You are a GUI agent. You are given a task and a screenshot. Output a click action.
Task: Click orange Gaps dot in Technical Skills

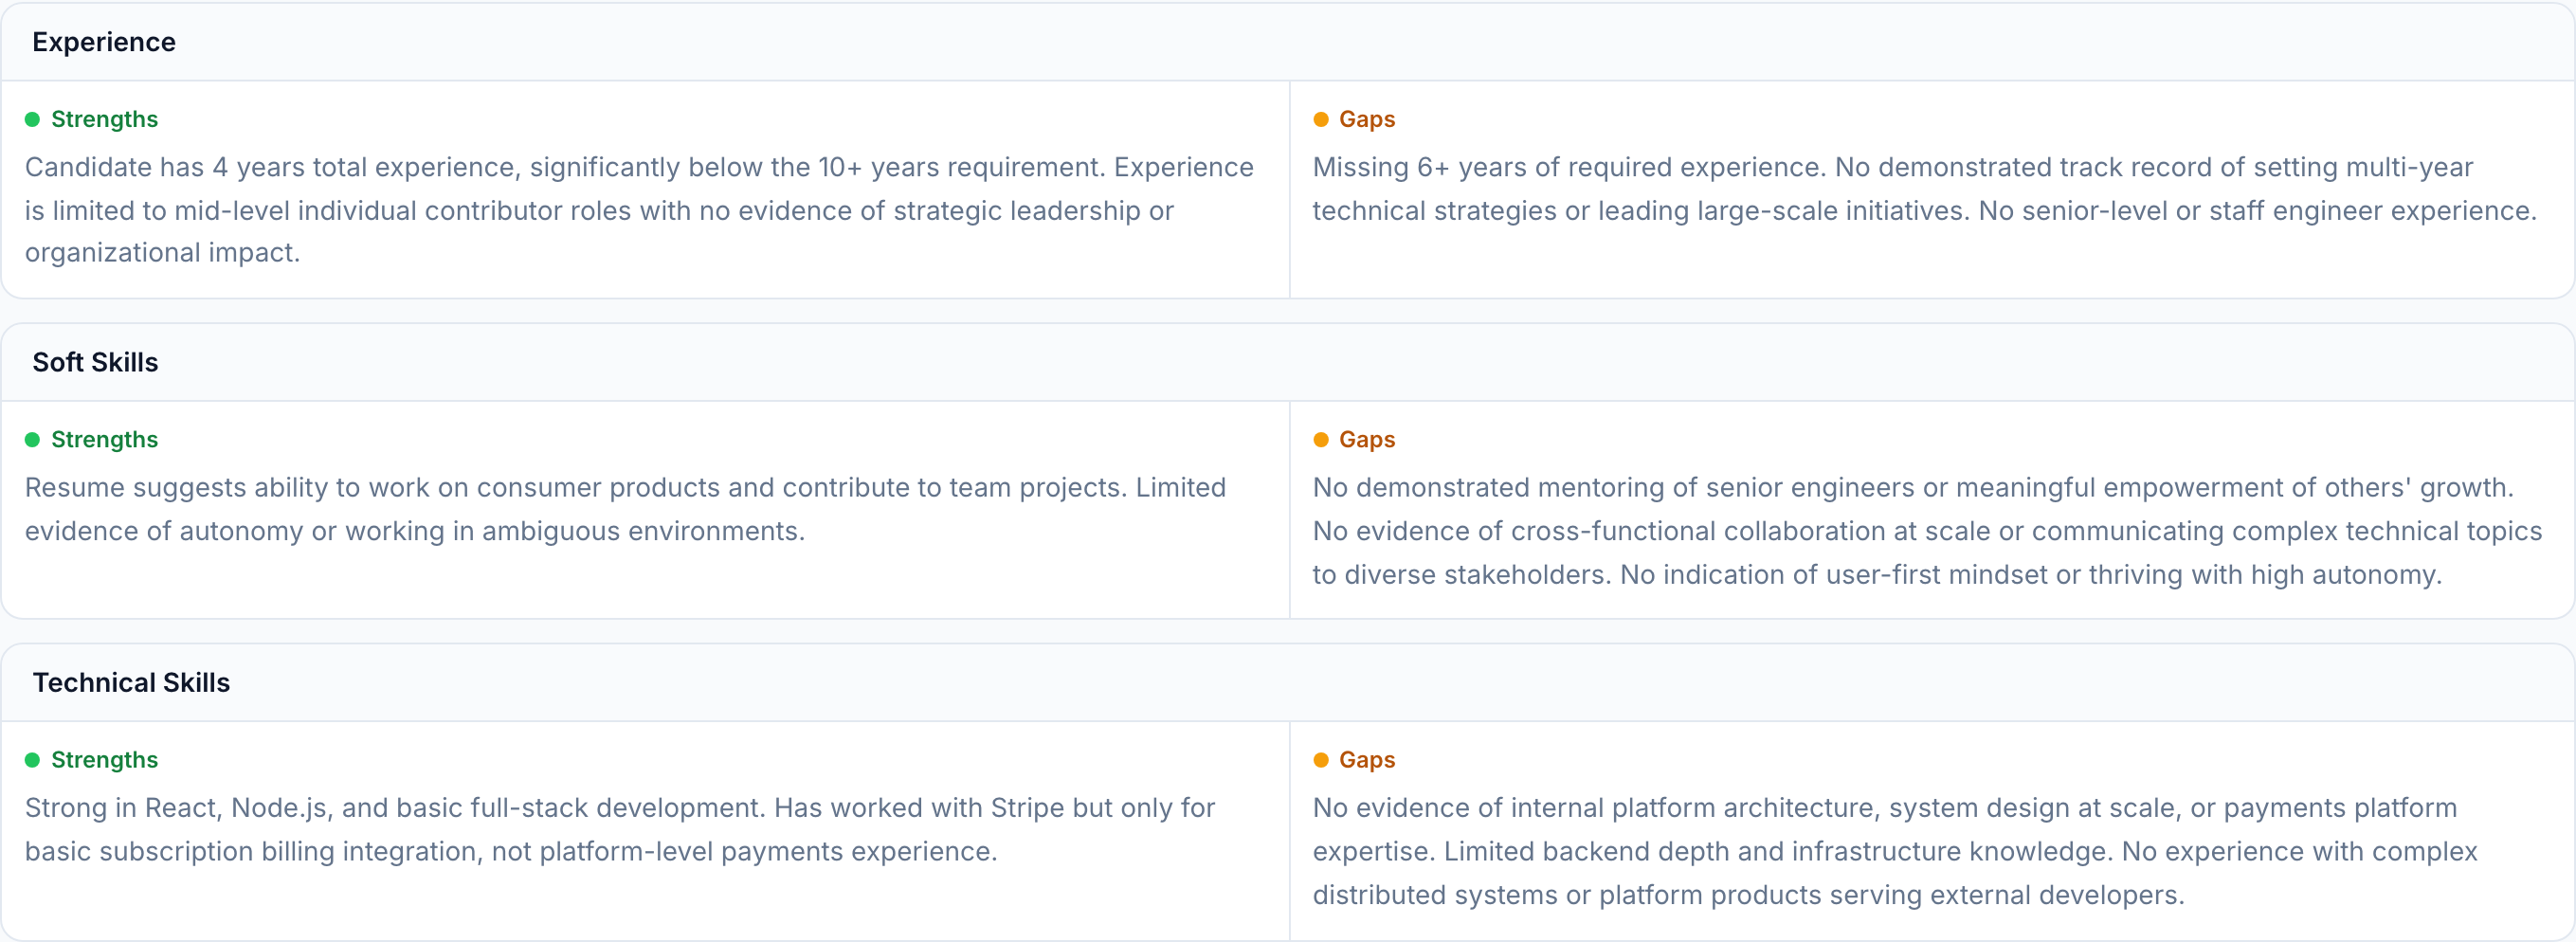pos(1320,759)
